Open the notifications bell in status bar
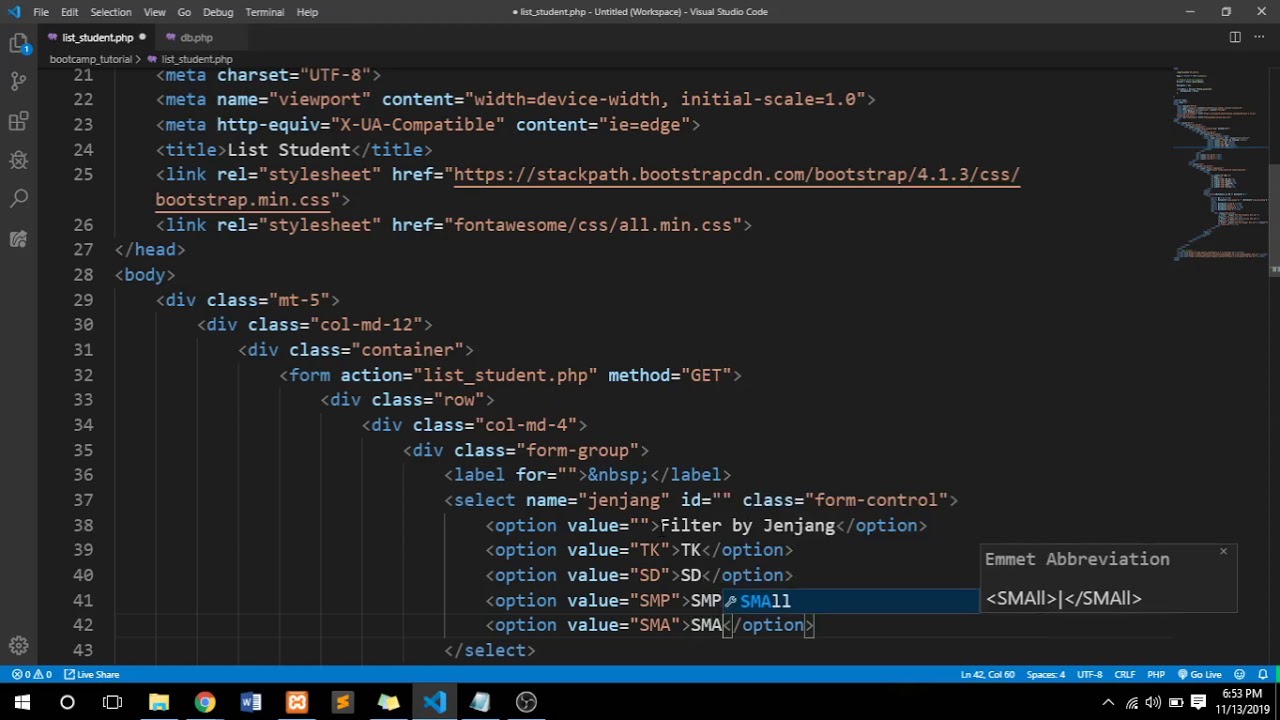 tap(1263, 675)
